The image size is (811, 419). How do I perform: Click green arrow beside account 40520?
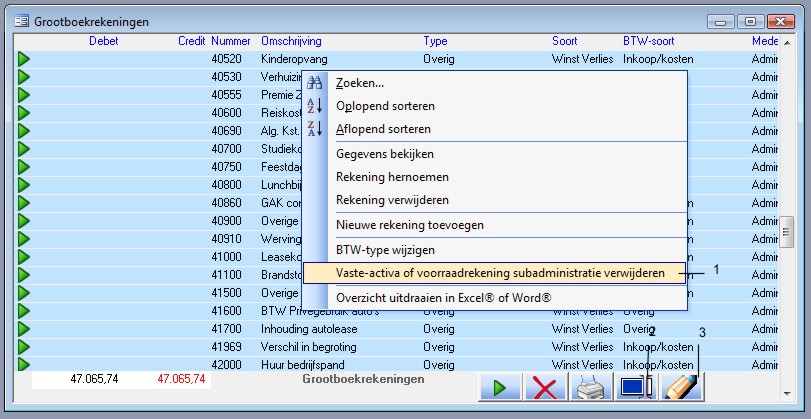24,60
